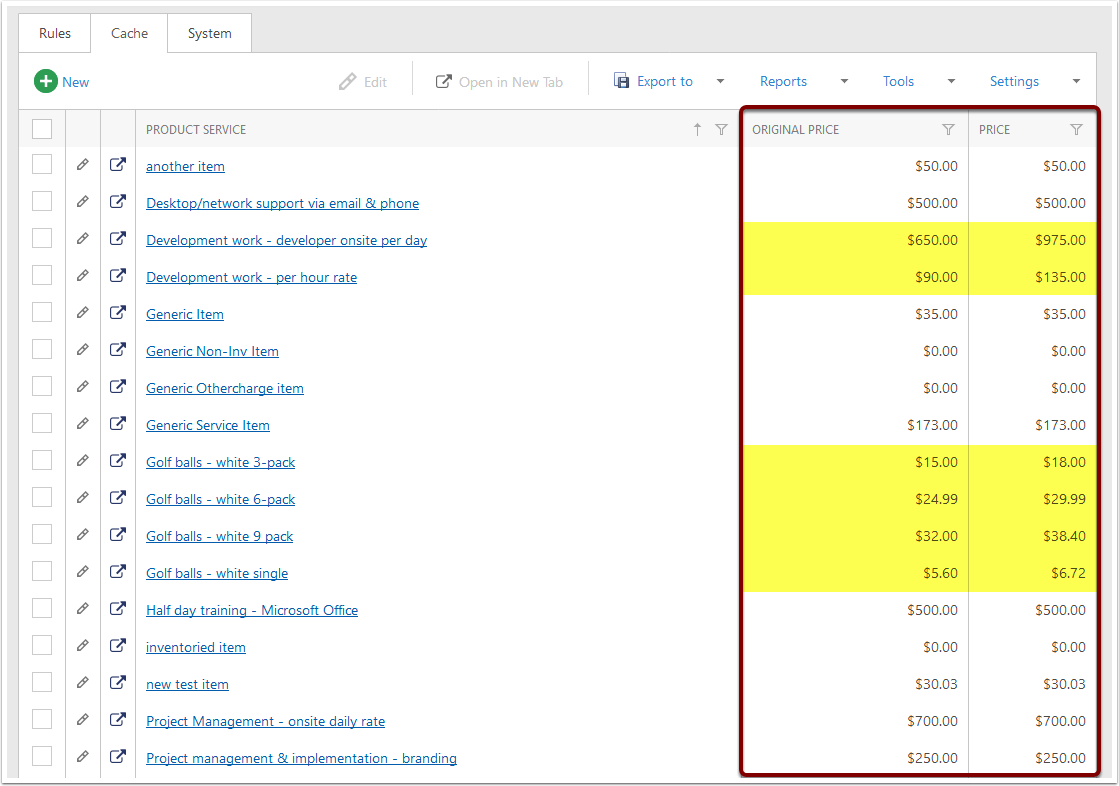Viewport: 1119px width, 786px height.
Task: Tick the Development work developer onsite checkbox
Action: point(42,238)
